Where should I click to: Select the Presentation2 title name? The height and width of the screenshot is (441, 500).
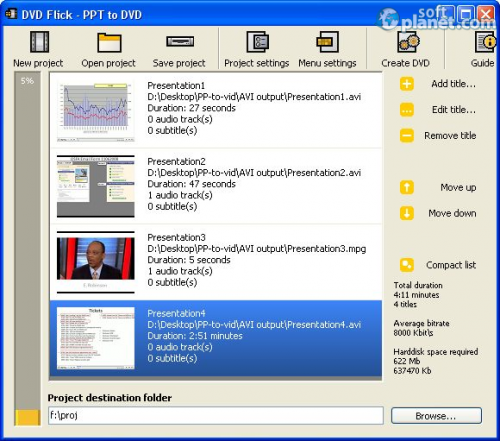(176, 161)
